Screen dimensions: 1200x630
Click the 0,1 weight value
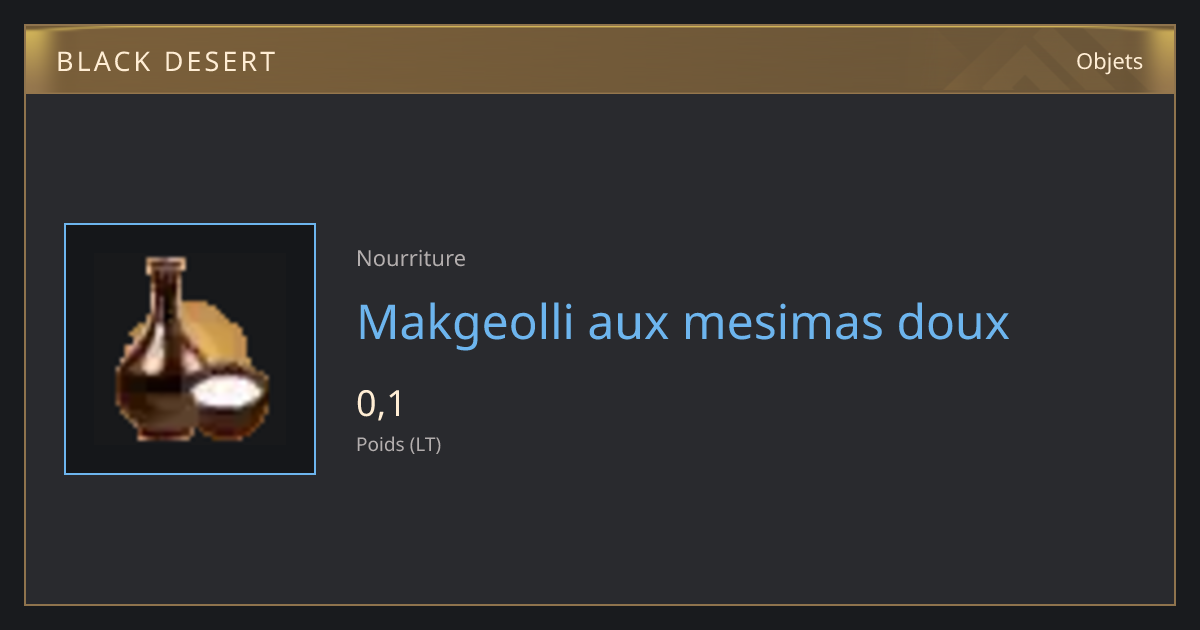[380, 403]
